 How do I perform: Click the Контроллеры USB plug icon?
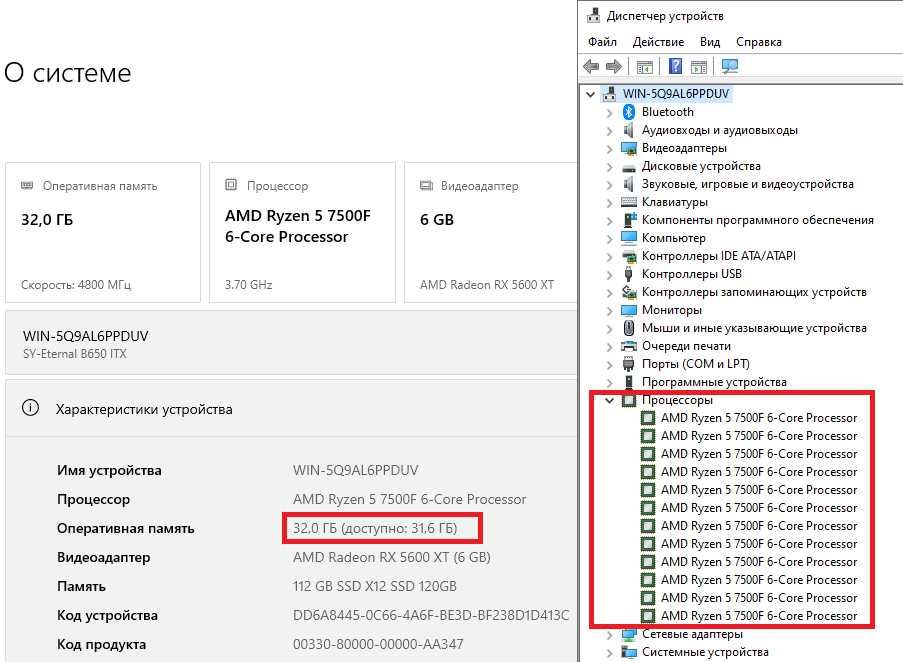pos(629,274)
